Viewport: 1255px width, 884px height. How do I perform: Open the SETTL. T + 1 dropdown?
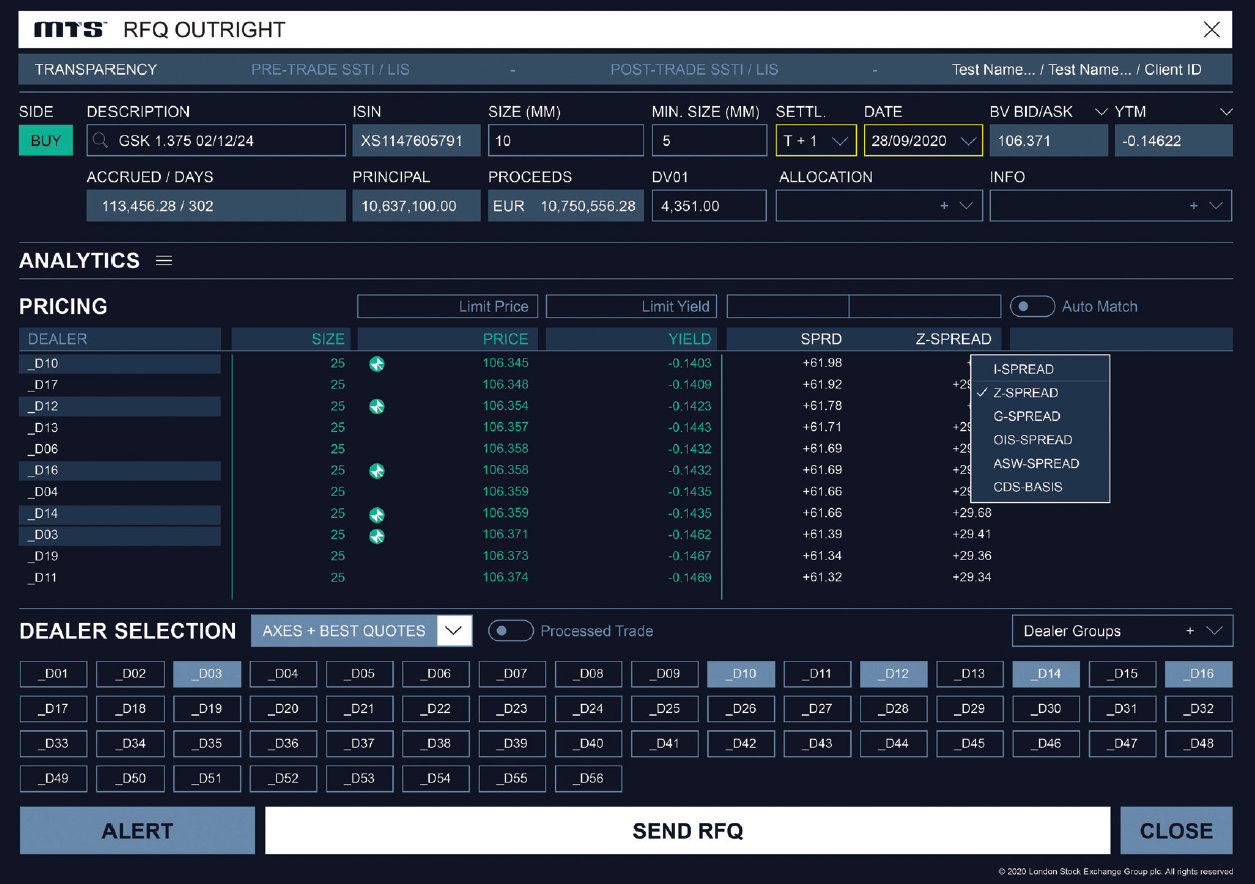[x=816, y=141]
